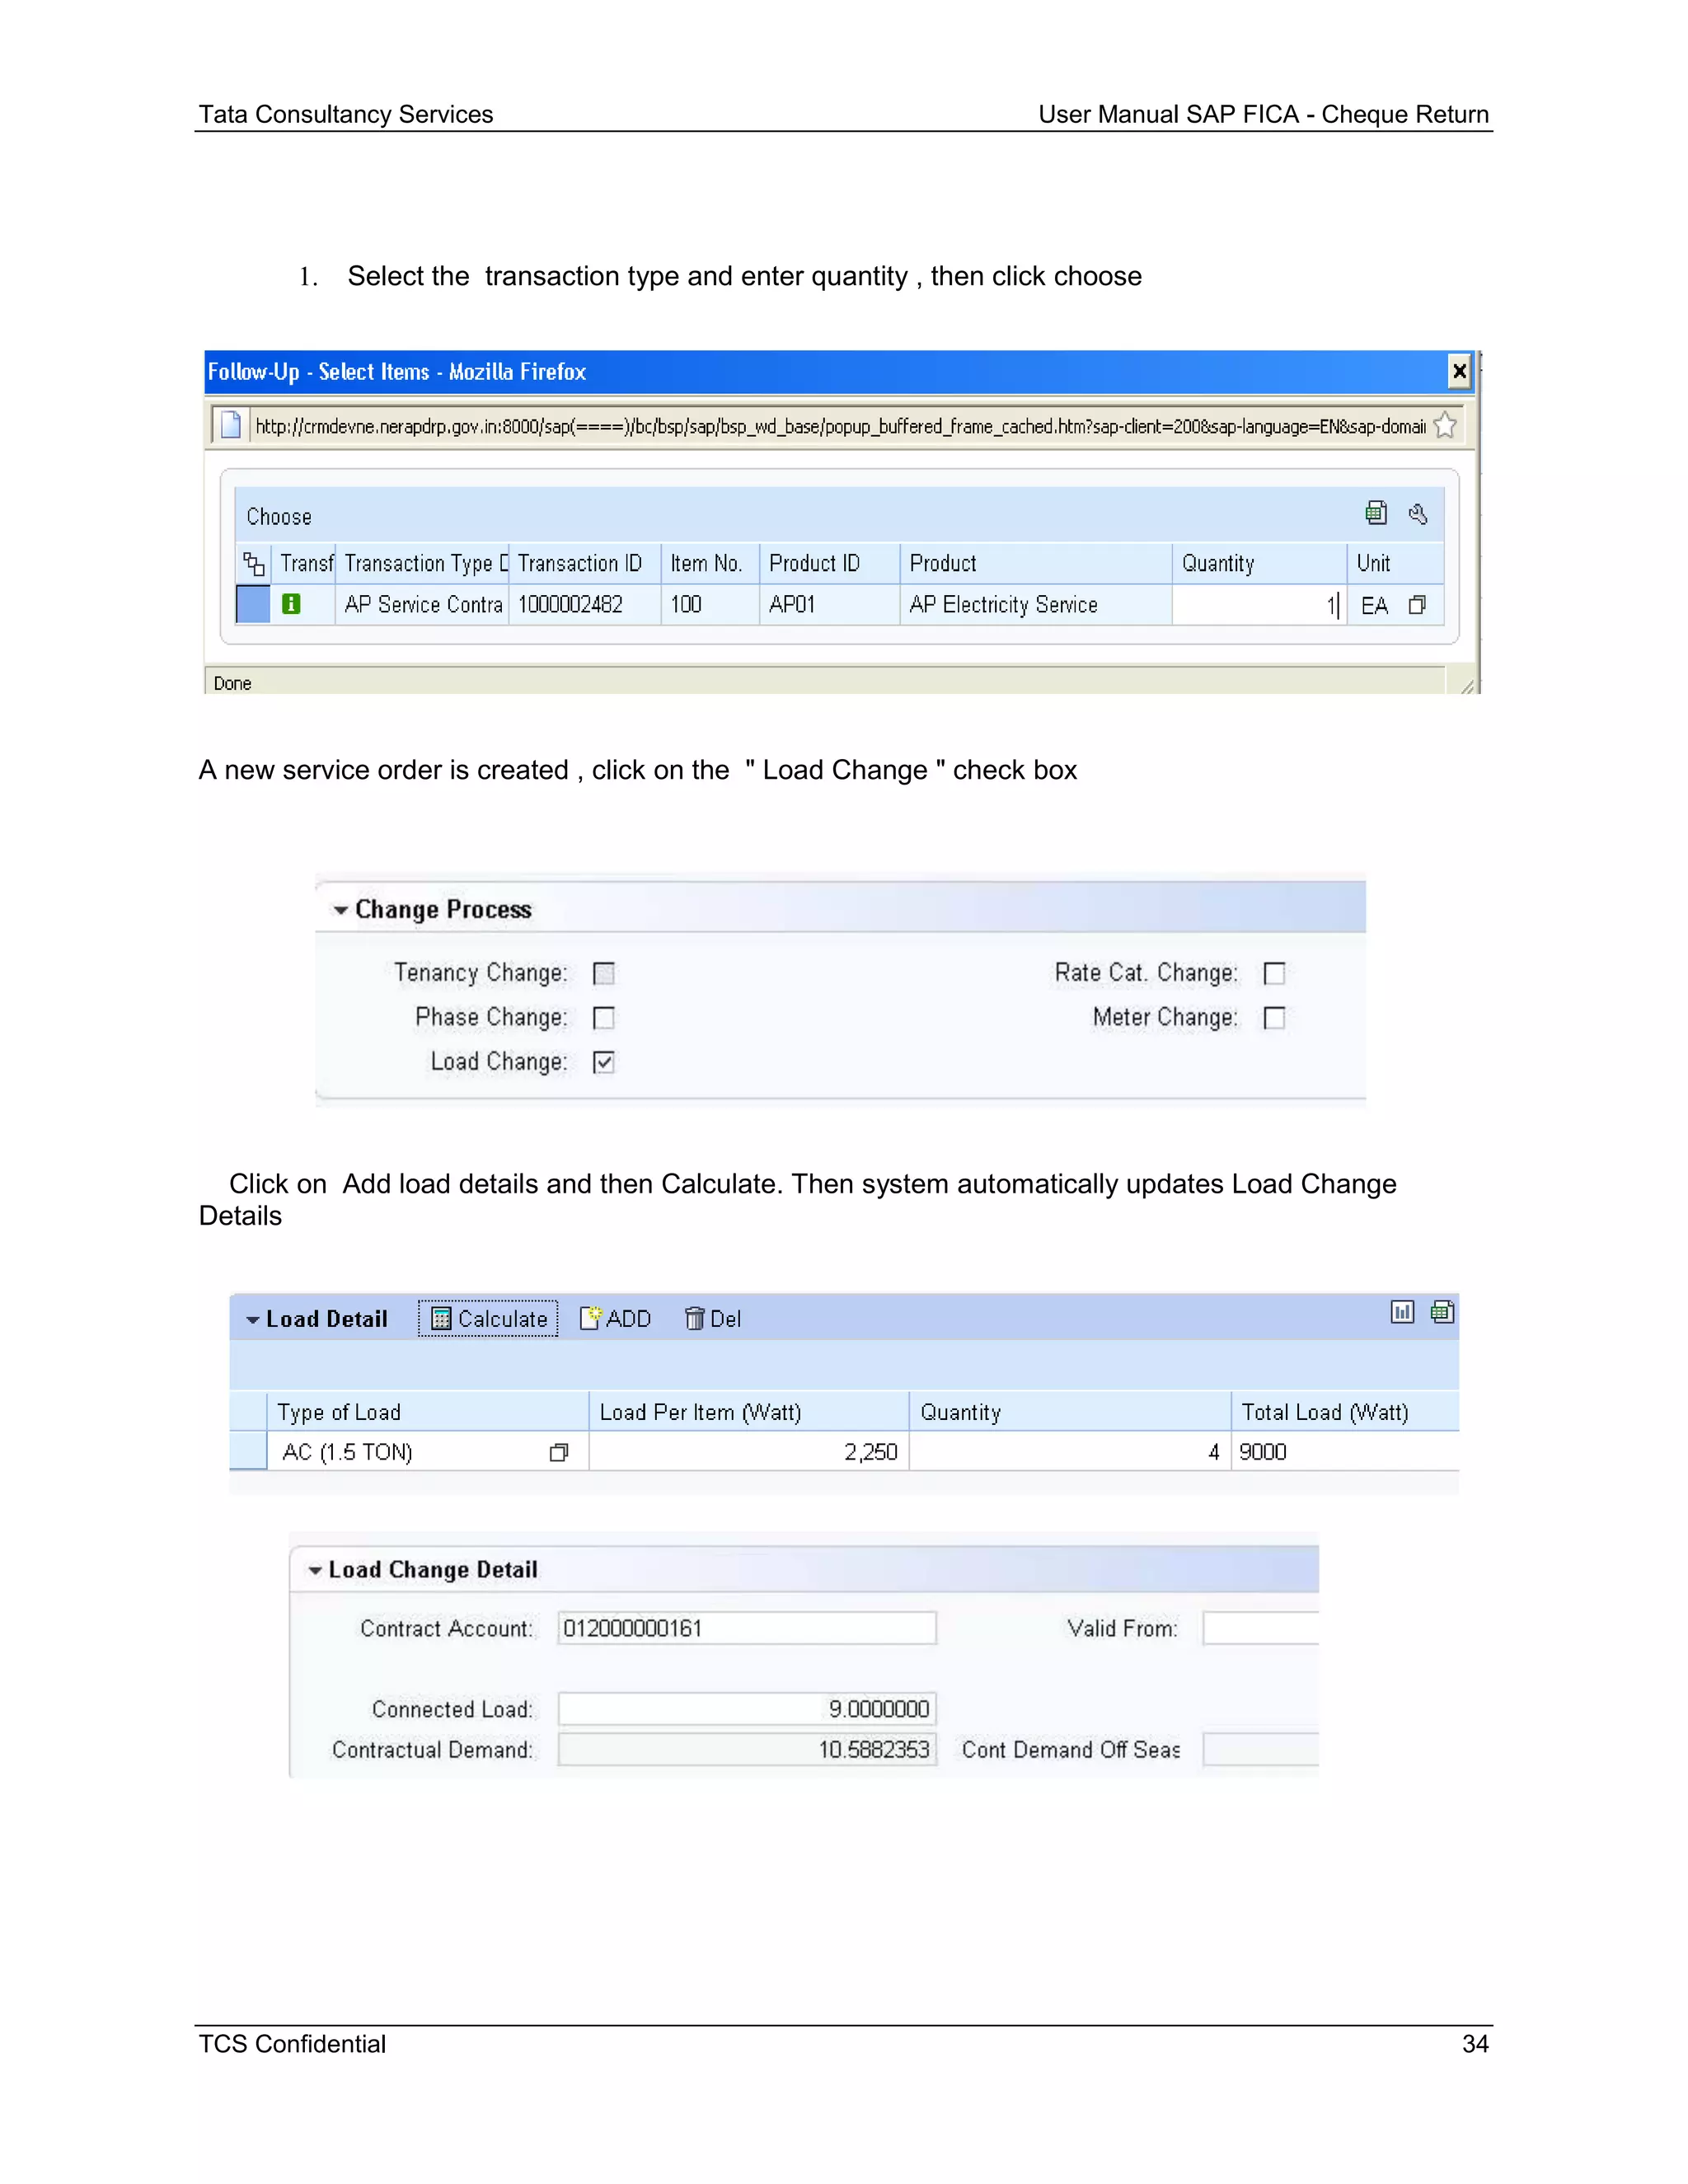The width and height of the screenshot is (1688, 2184).
Task: Click the Quantity input field in Choose table
Action: (1259, 605)
